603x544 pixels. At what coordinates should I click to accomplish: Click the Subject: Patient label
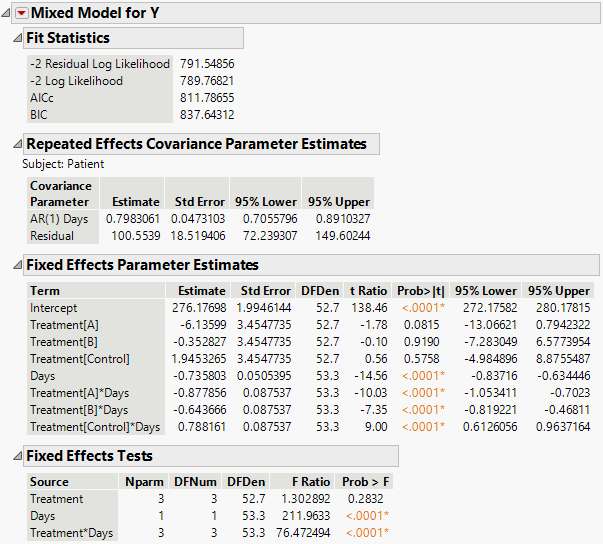[63, 164]
